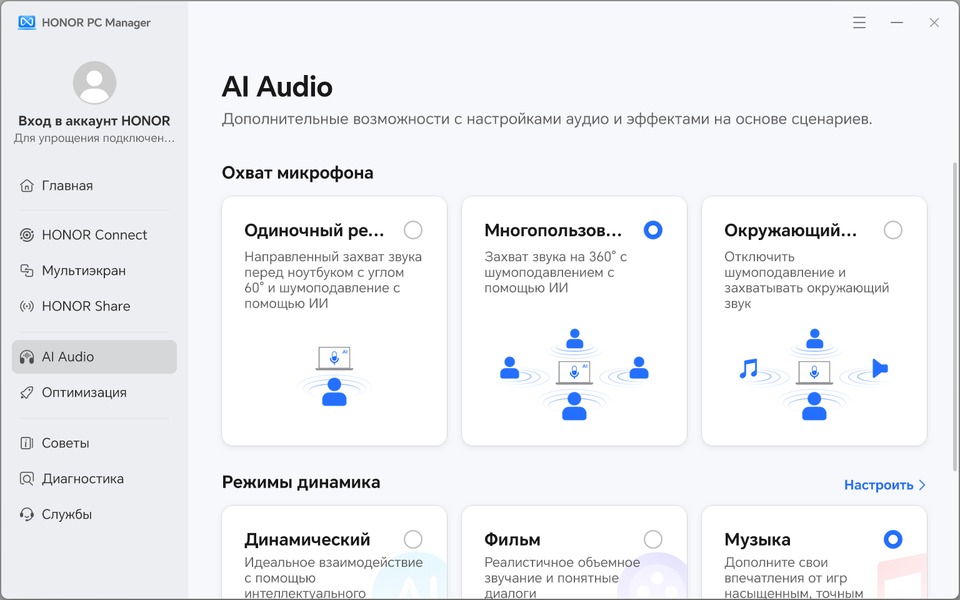
Task: Click the Режимы динамика section heading
Action: (x=301, y=482)
